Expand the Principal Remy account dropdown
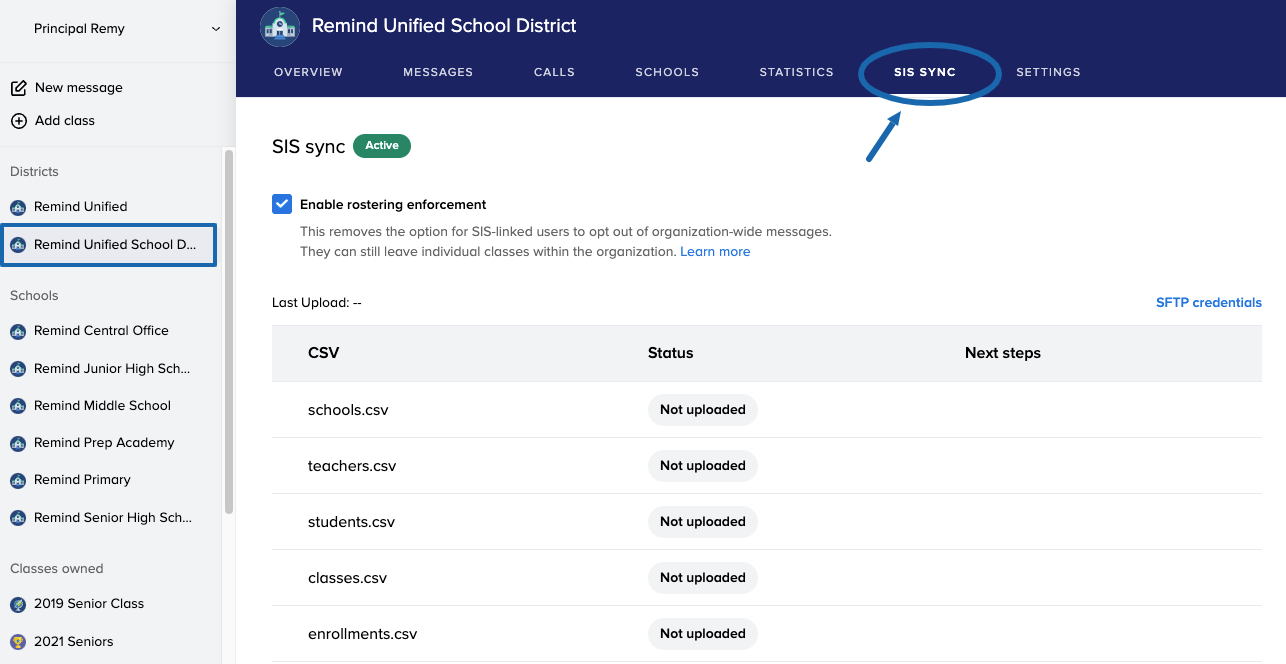 tap(215, 29)
